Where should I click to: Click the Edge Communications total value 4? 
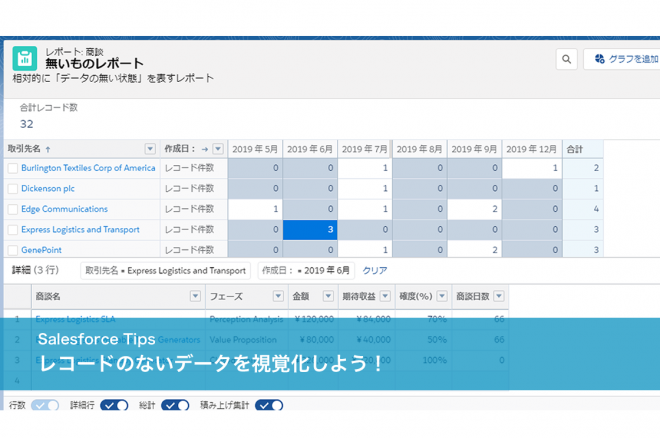[x=583, y=209]
